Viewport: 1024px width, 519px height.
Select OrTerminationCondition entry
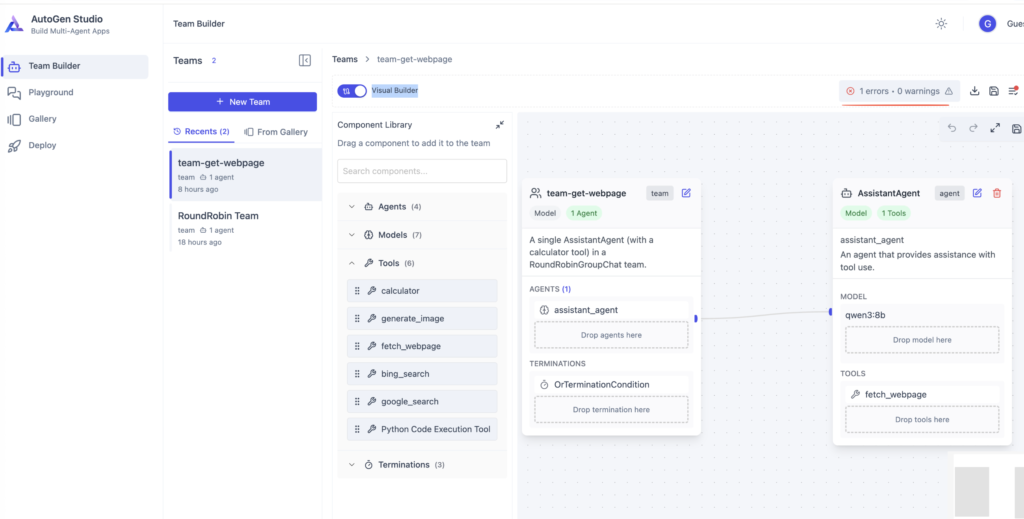(611, 385)
